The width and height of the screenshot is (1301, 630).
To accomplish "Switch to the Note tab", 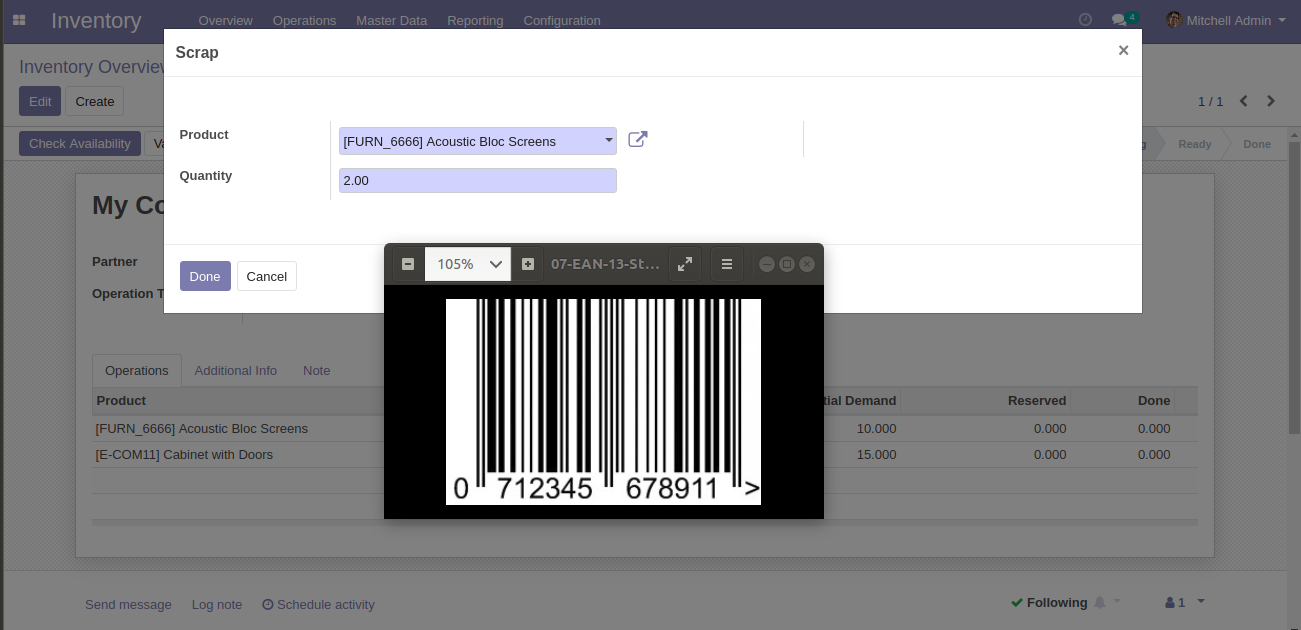I will (x=317, y=370).
